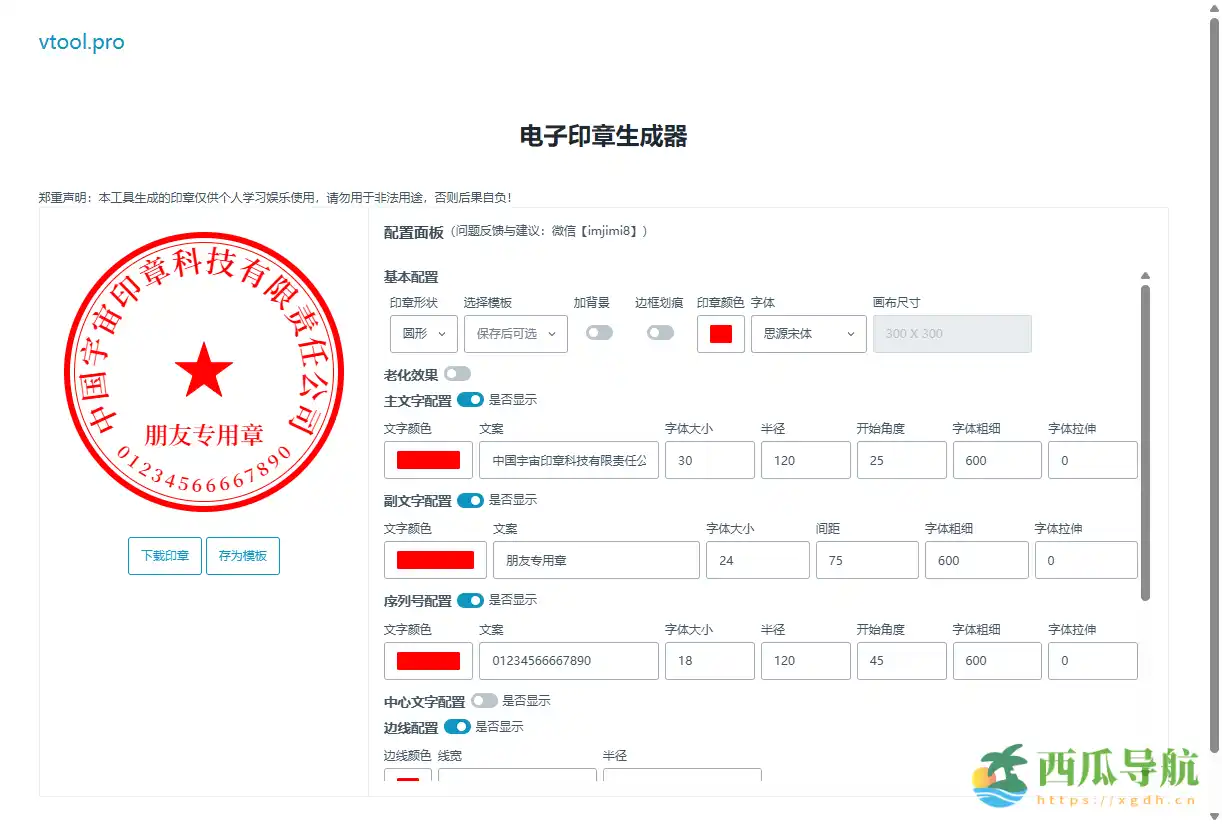
Task: Select the main text font size field
Action: click(x=709, y=460)
